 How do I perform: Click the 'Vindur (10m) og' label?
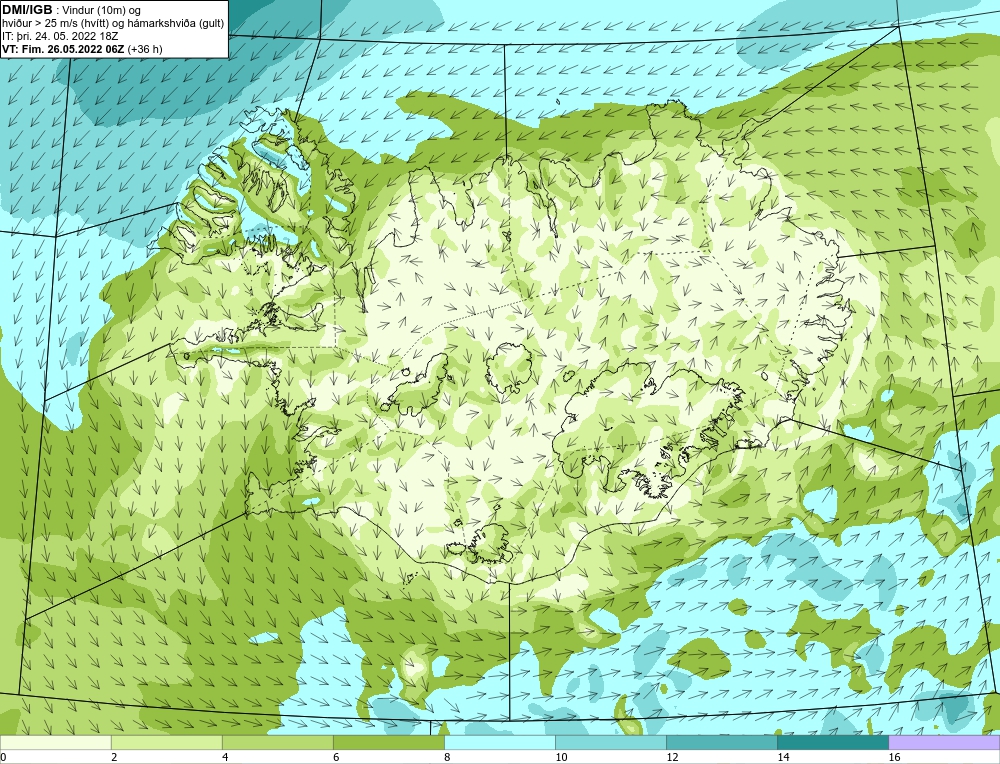pos(101,10)
